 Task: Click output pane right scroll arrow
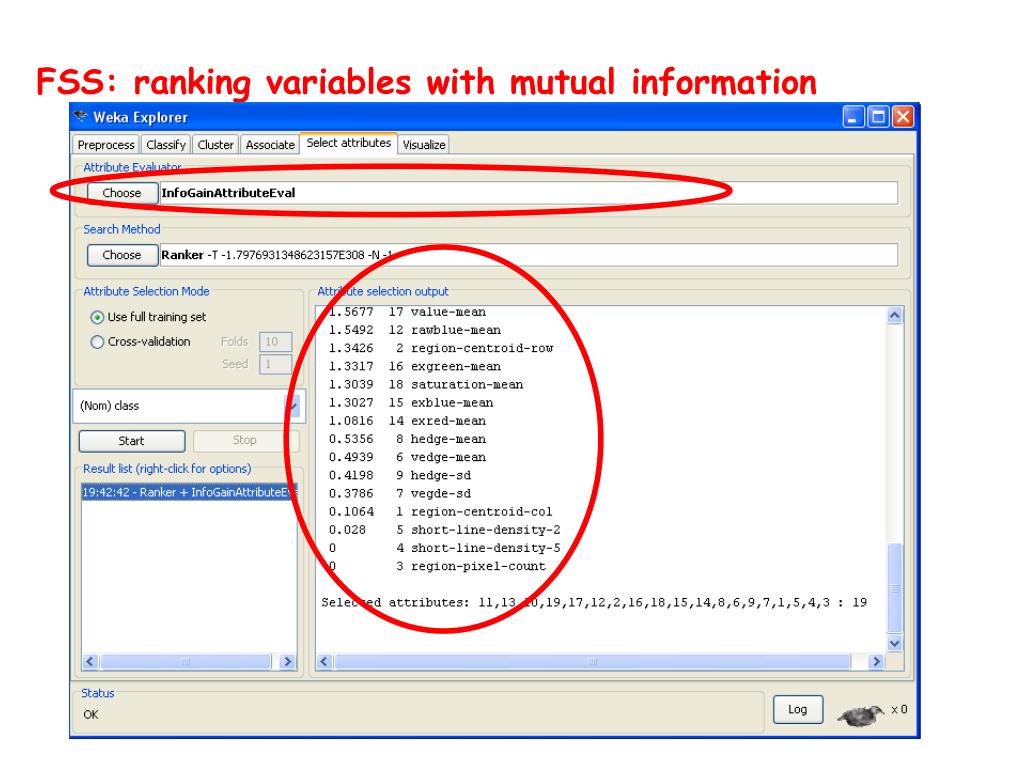coord(876,662)
